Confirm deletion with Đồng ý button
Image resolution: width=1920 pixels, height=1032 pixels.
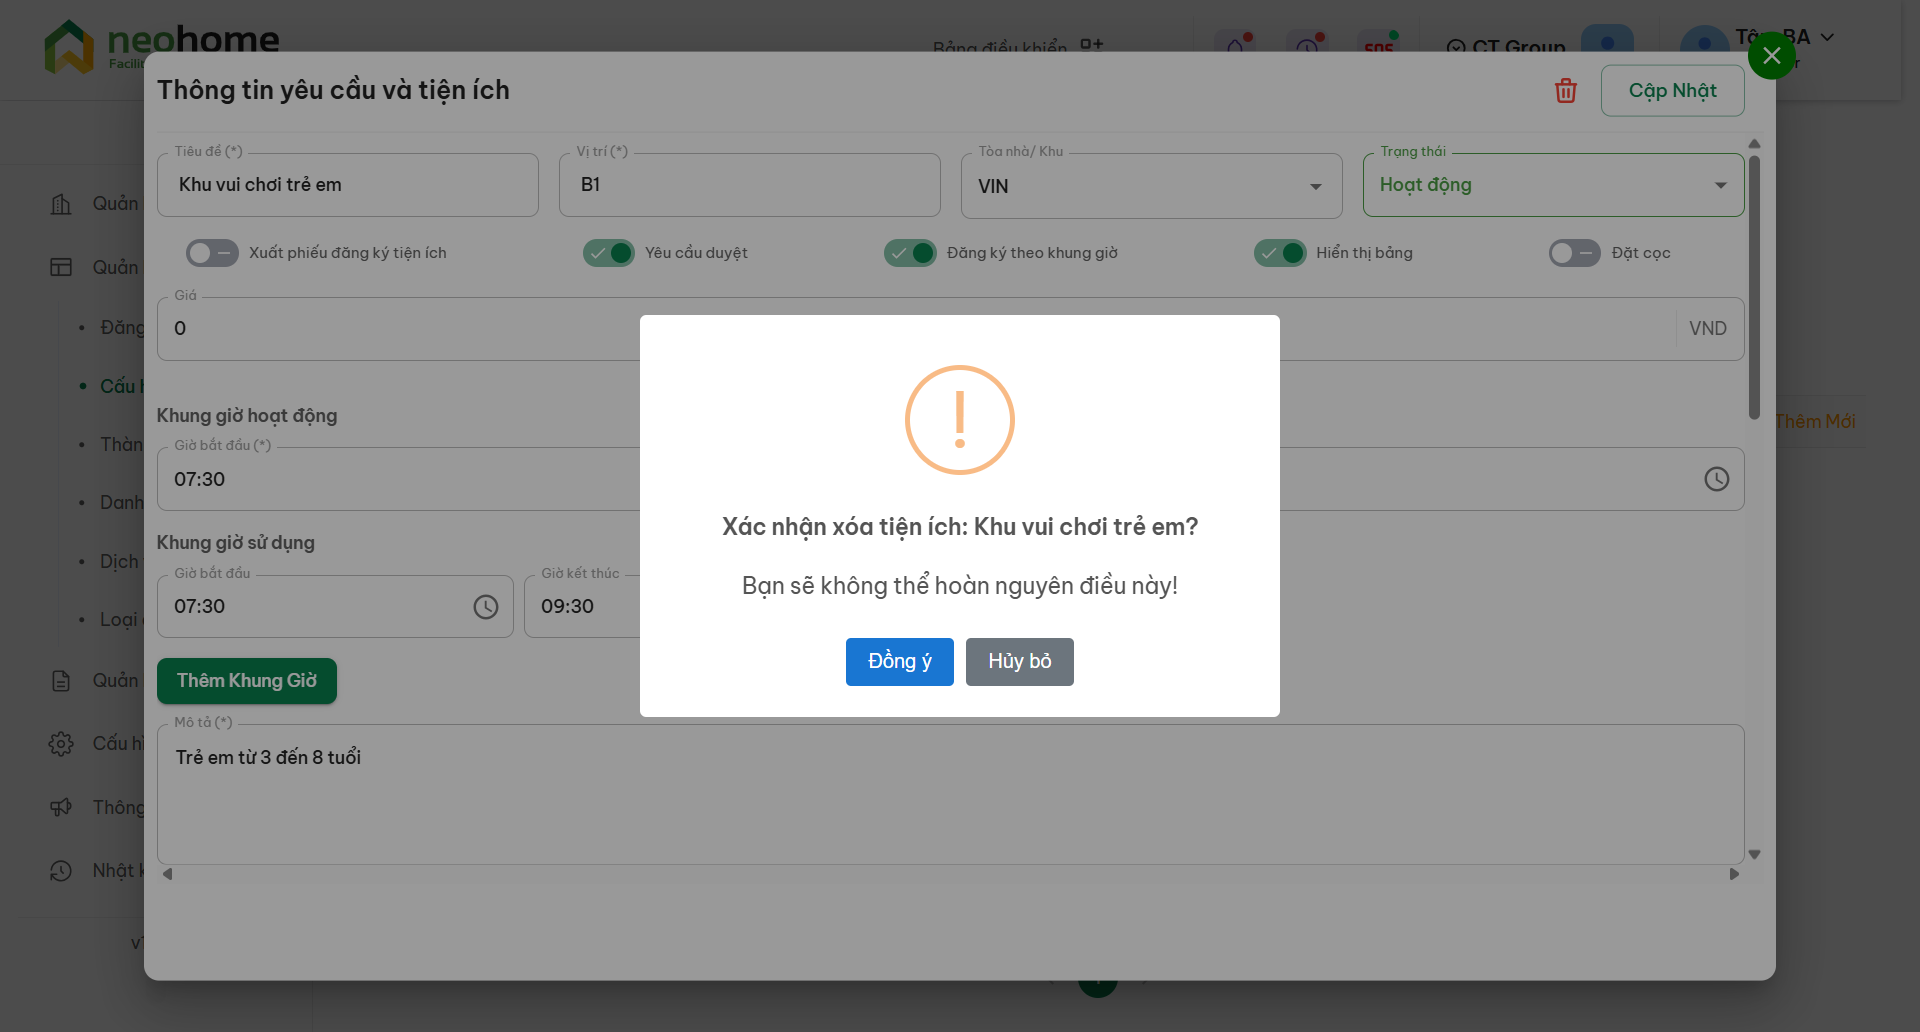click(x=899, y=662)
